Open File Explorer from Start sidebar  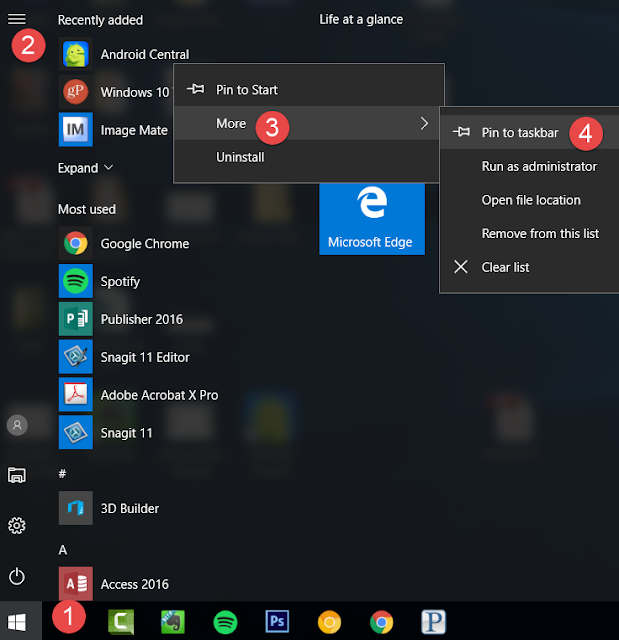coord(17,475)
